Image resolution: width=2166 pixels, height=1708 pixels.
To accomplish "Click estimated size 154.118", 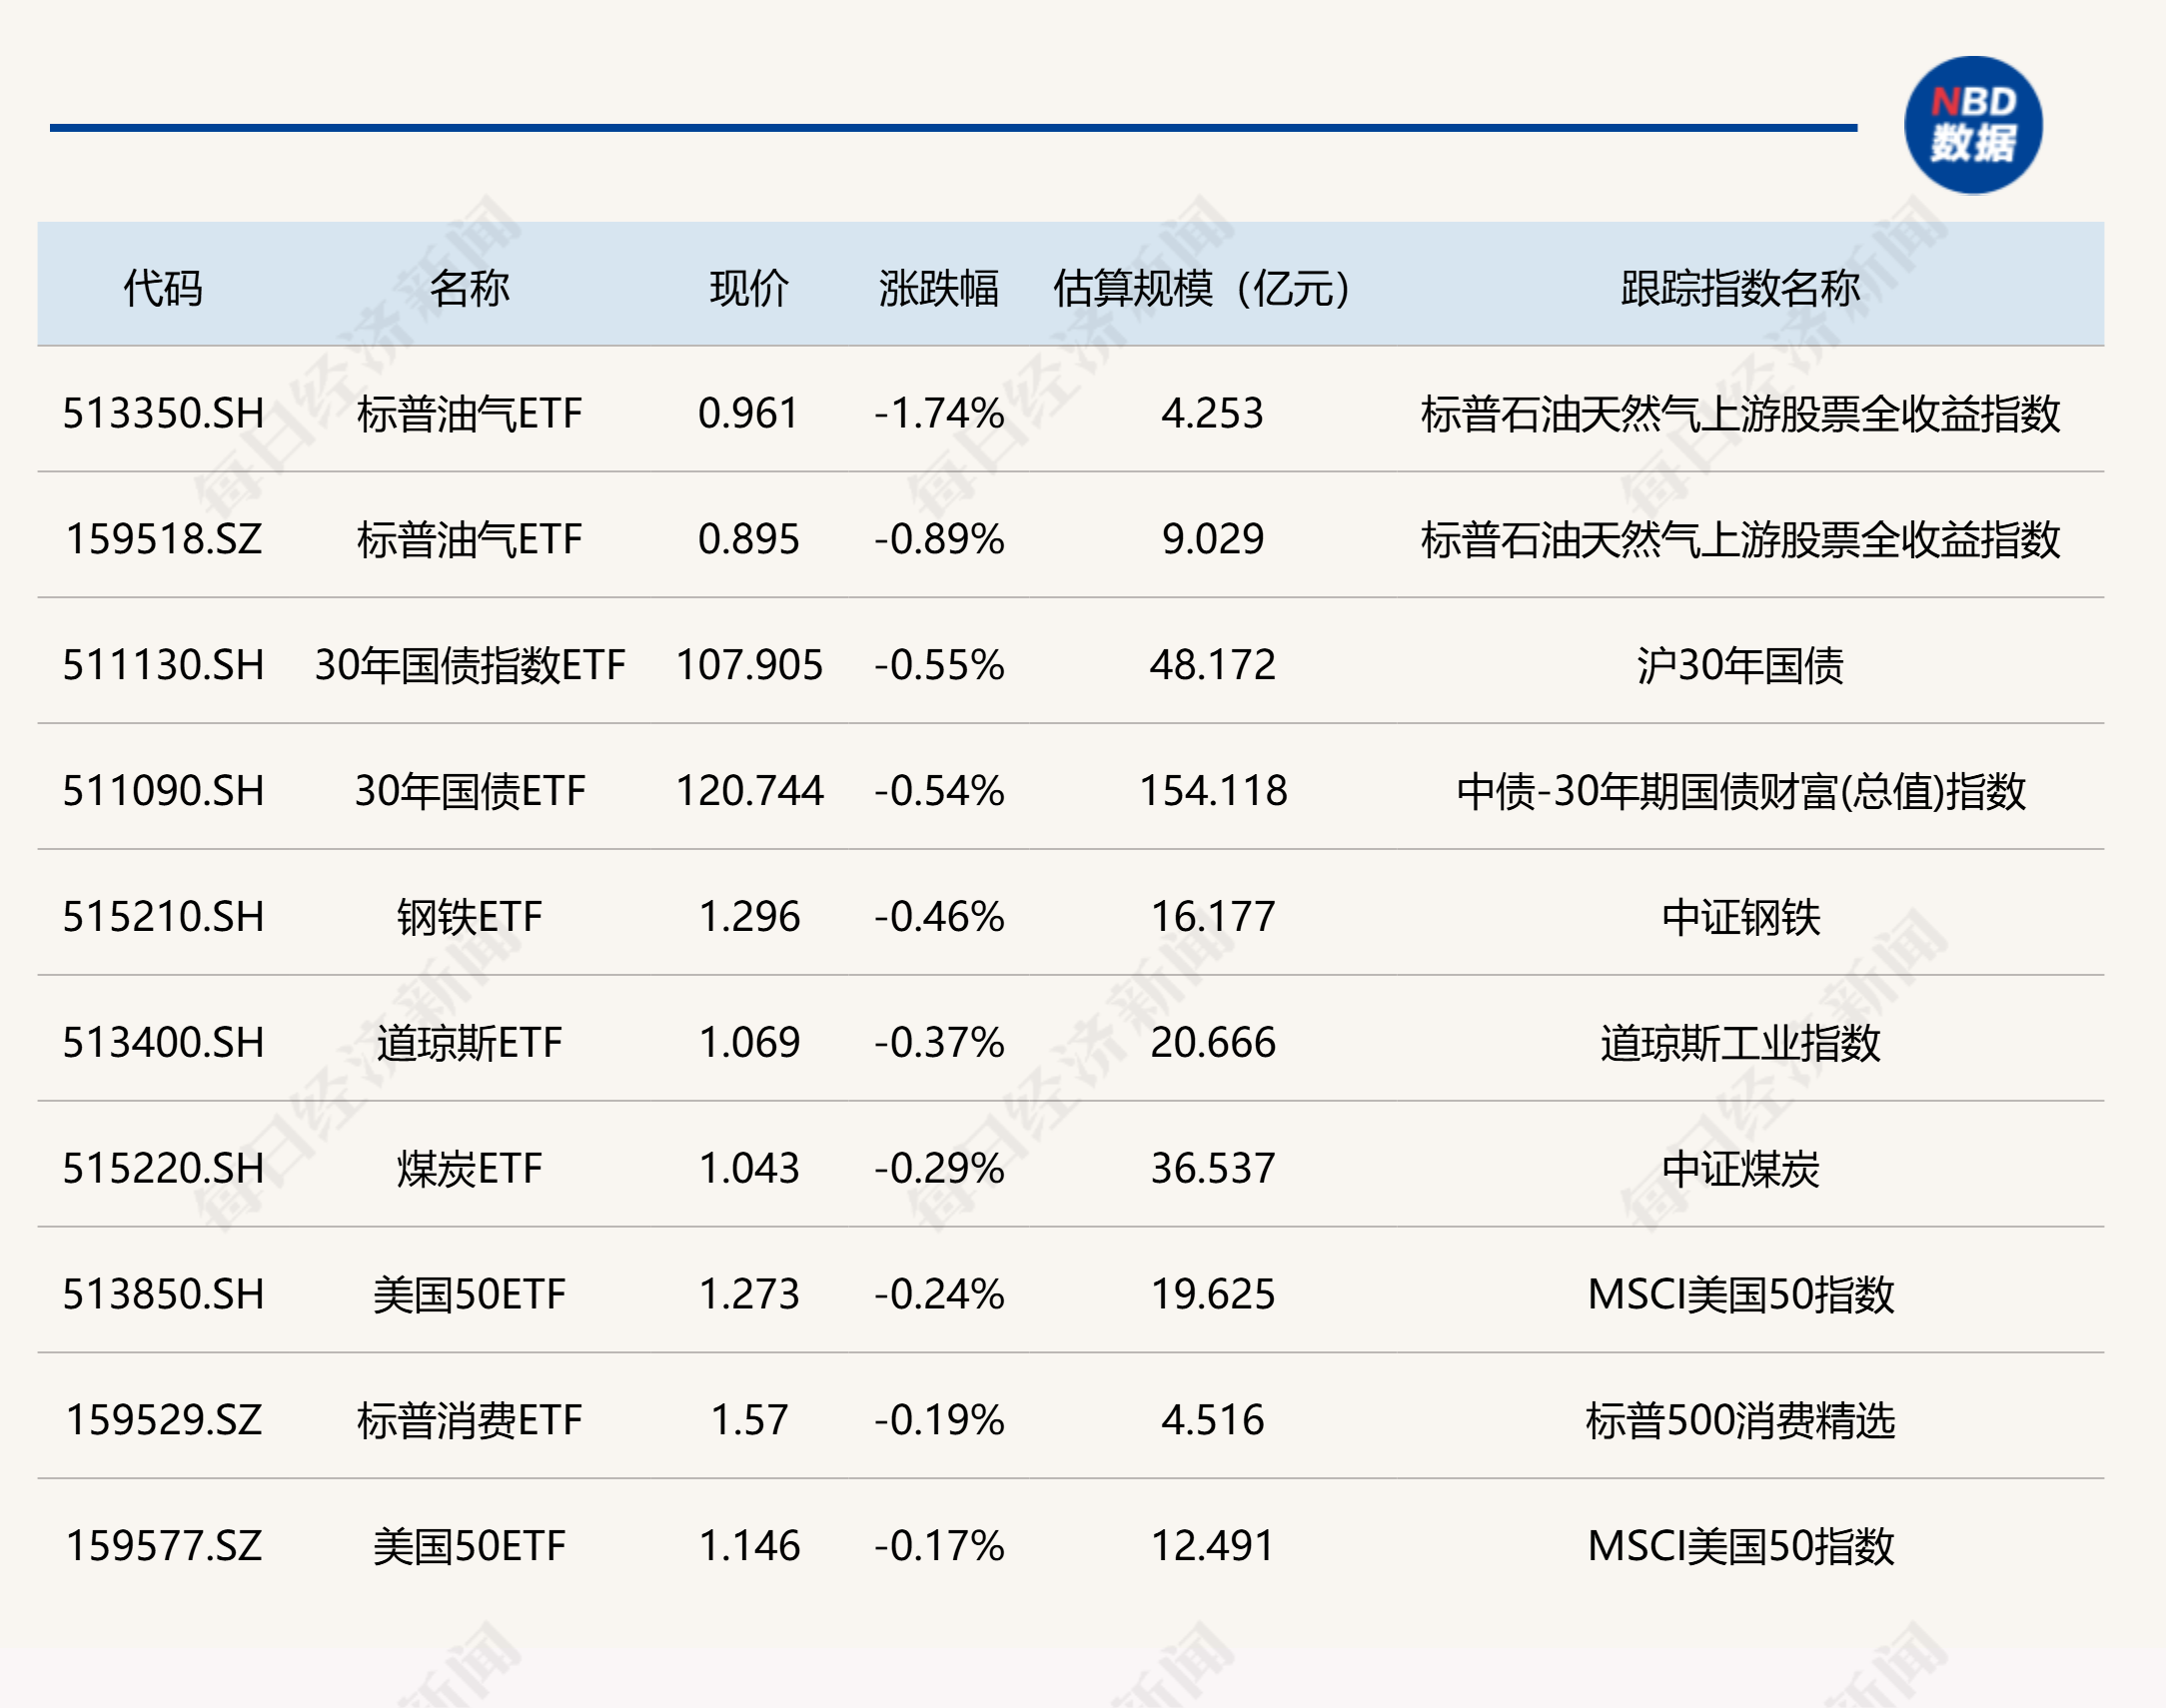I will 1212,791.
